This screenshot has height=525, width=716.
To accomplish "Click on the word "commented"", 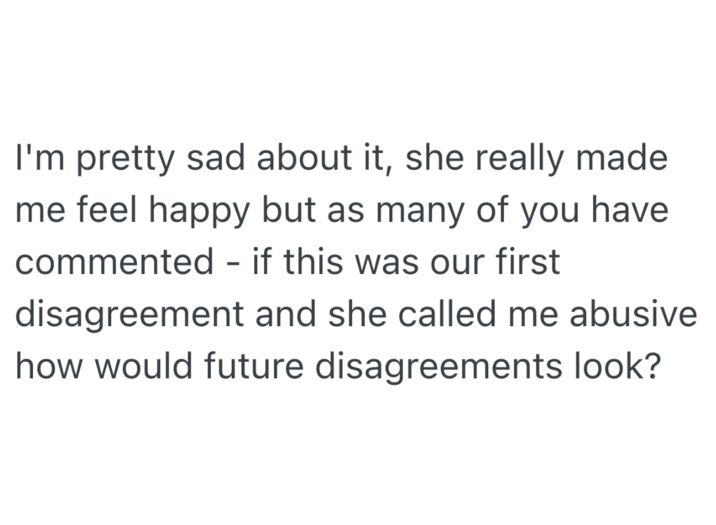I will [108, 264].
